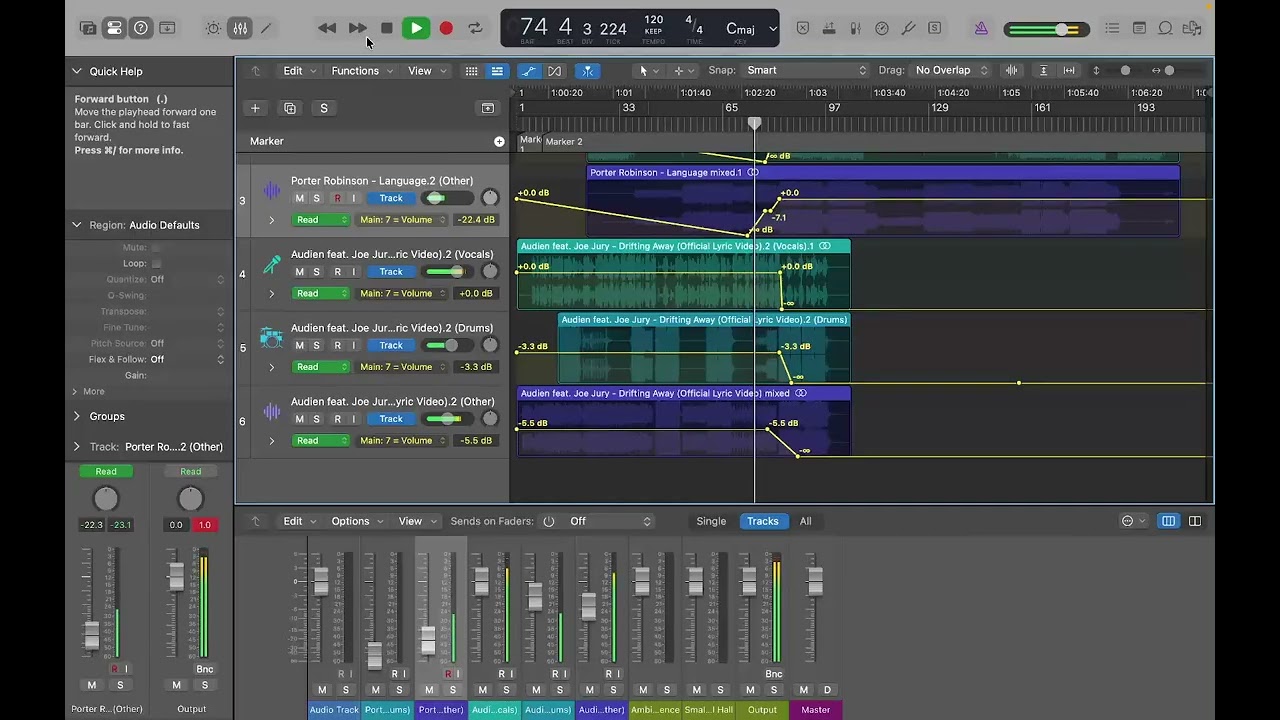Open the Snap mode dropdown
The width and height of the screenshot is (1280, 720).
806,70
